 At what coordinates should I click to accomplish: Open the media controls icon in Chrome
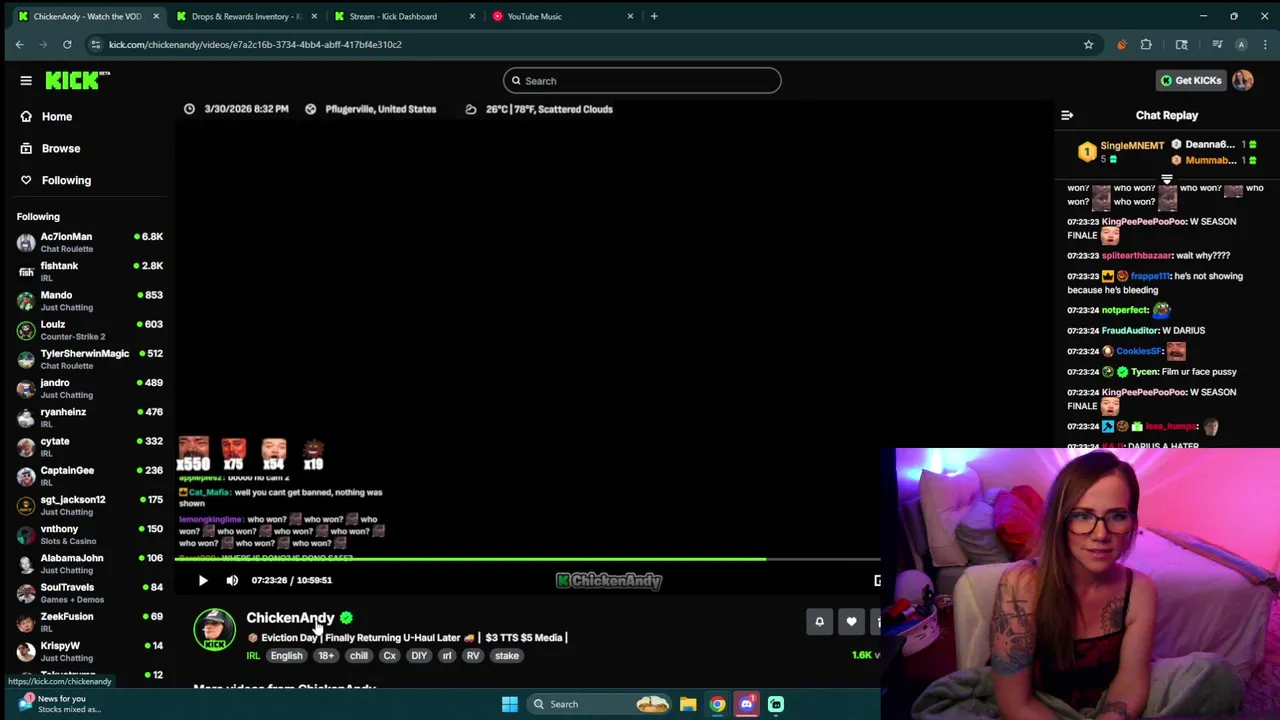click(x=1217, y=44)
